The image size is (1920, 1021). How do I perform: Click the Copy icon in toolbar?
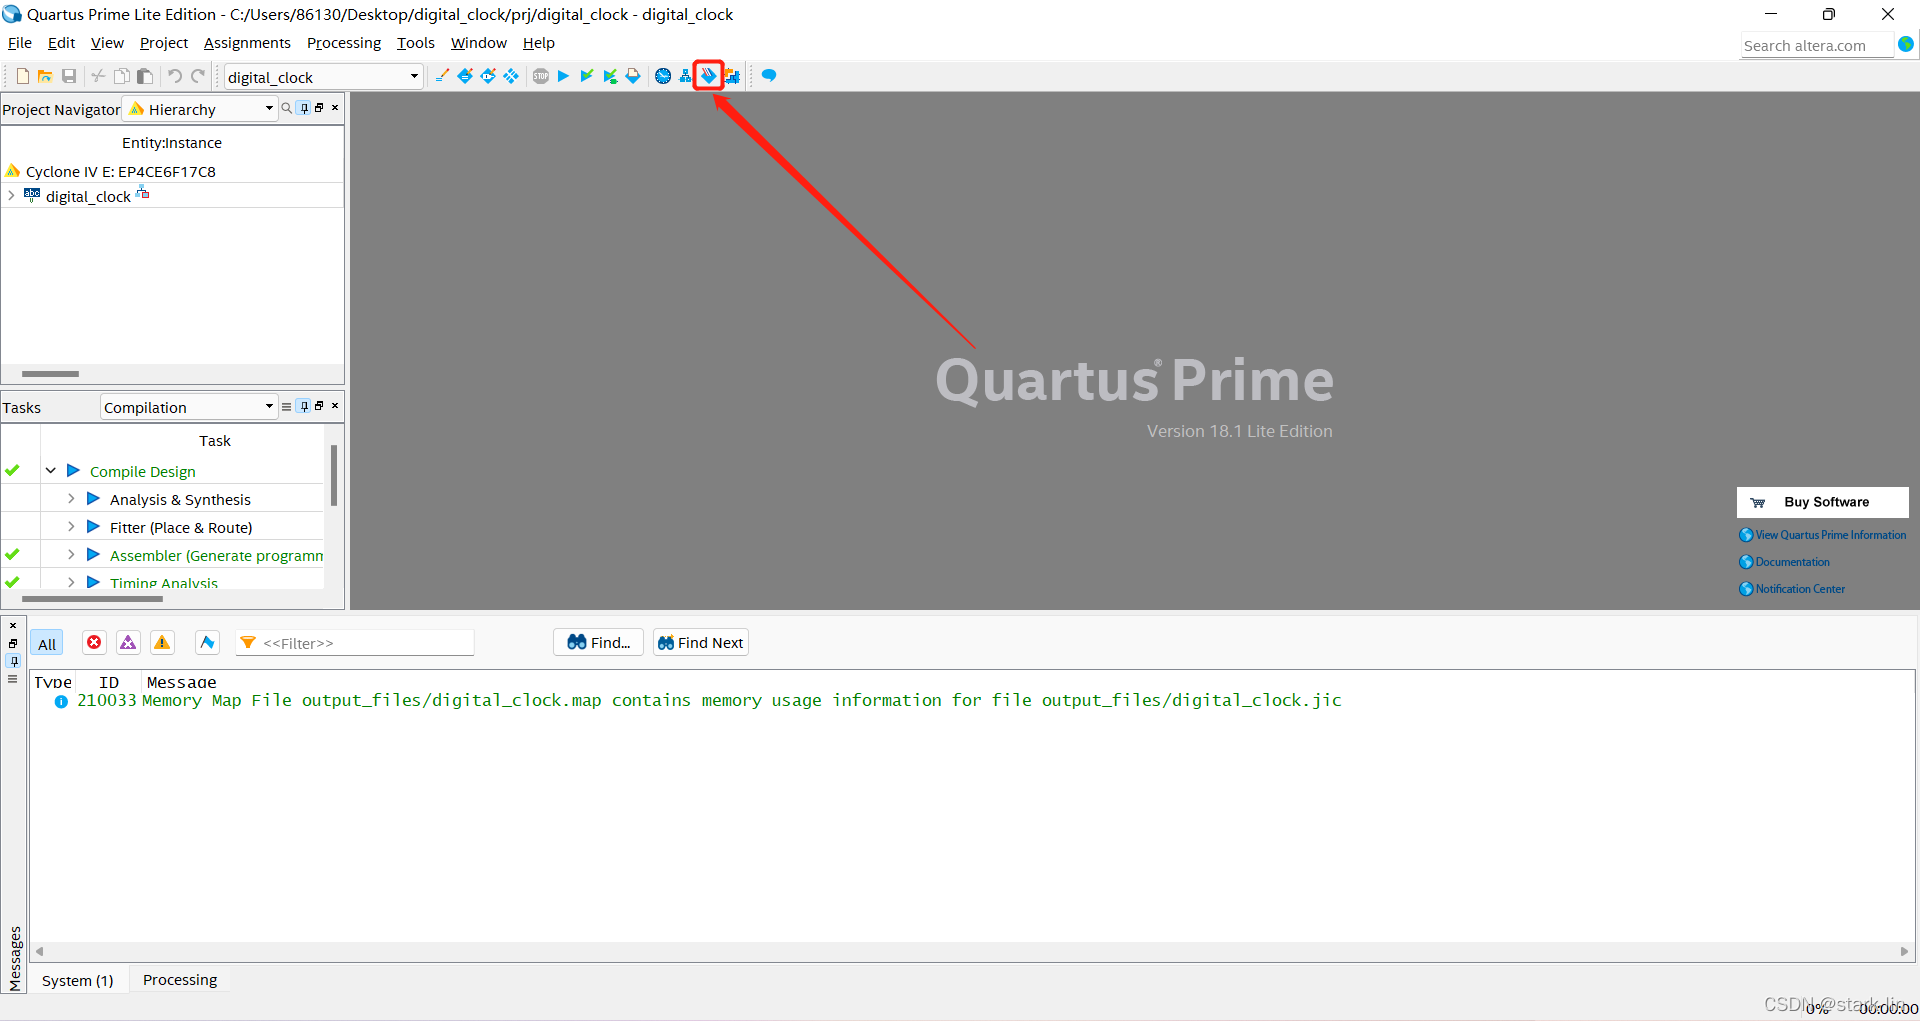point(121,76)
